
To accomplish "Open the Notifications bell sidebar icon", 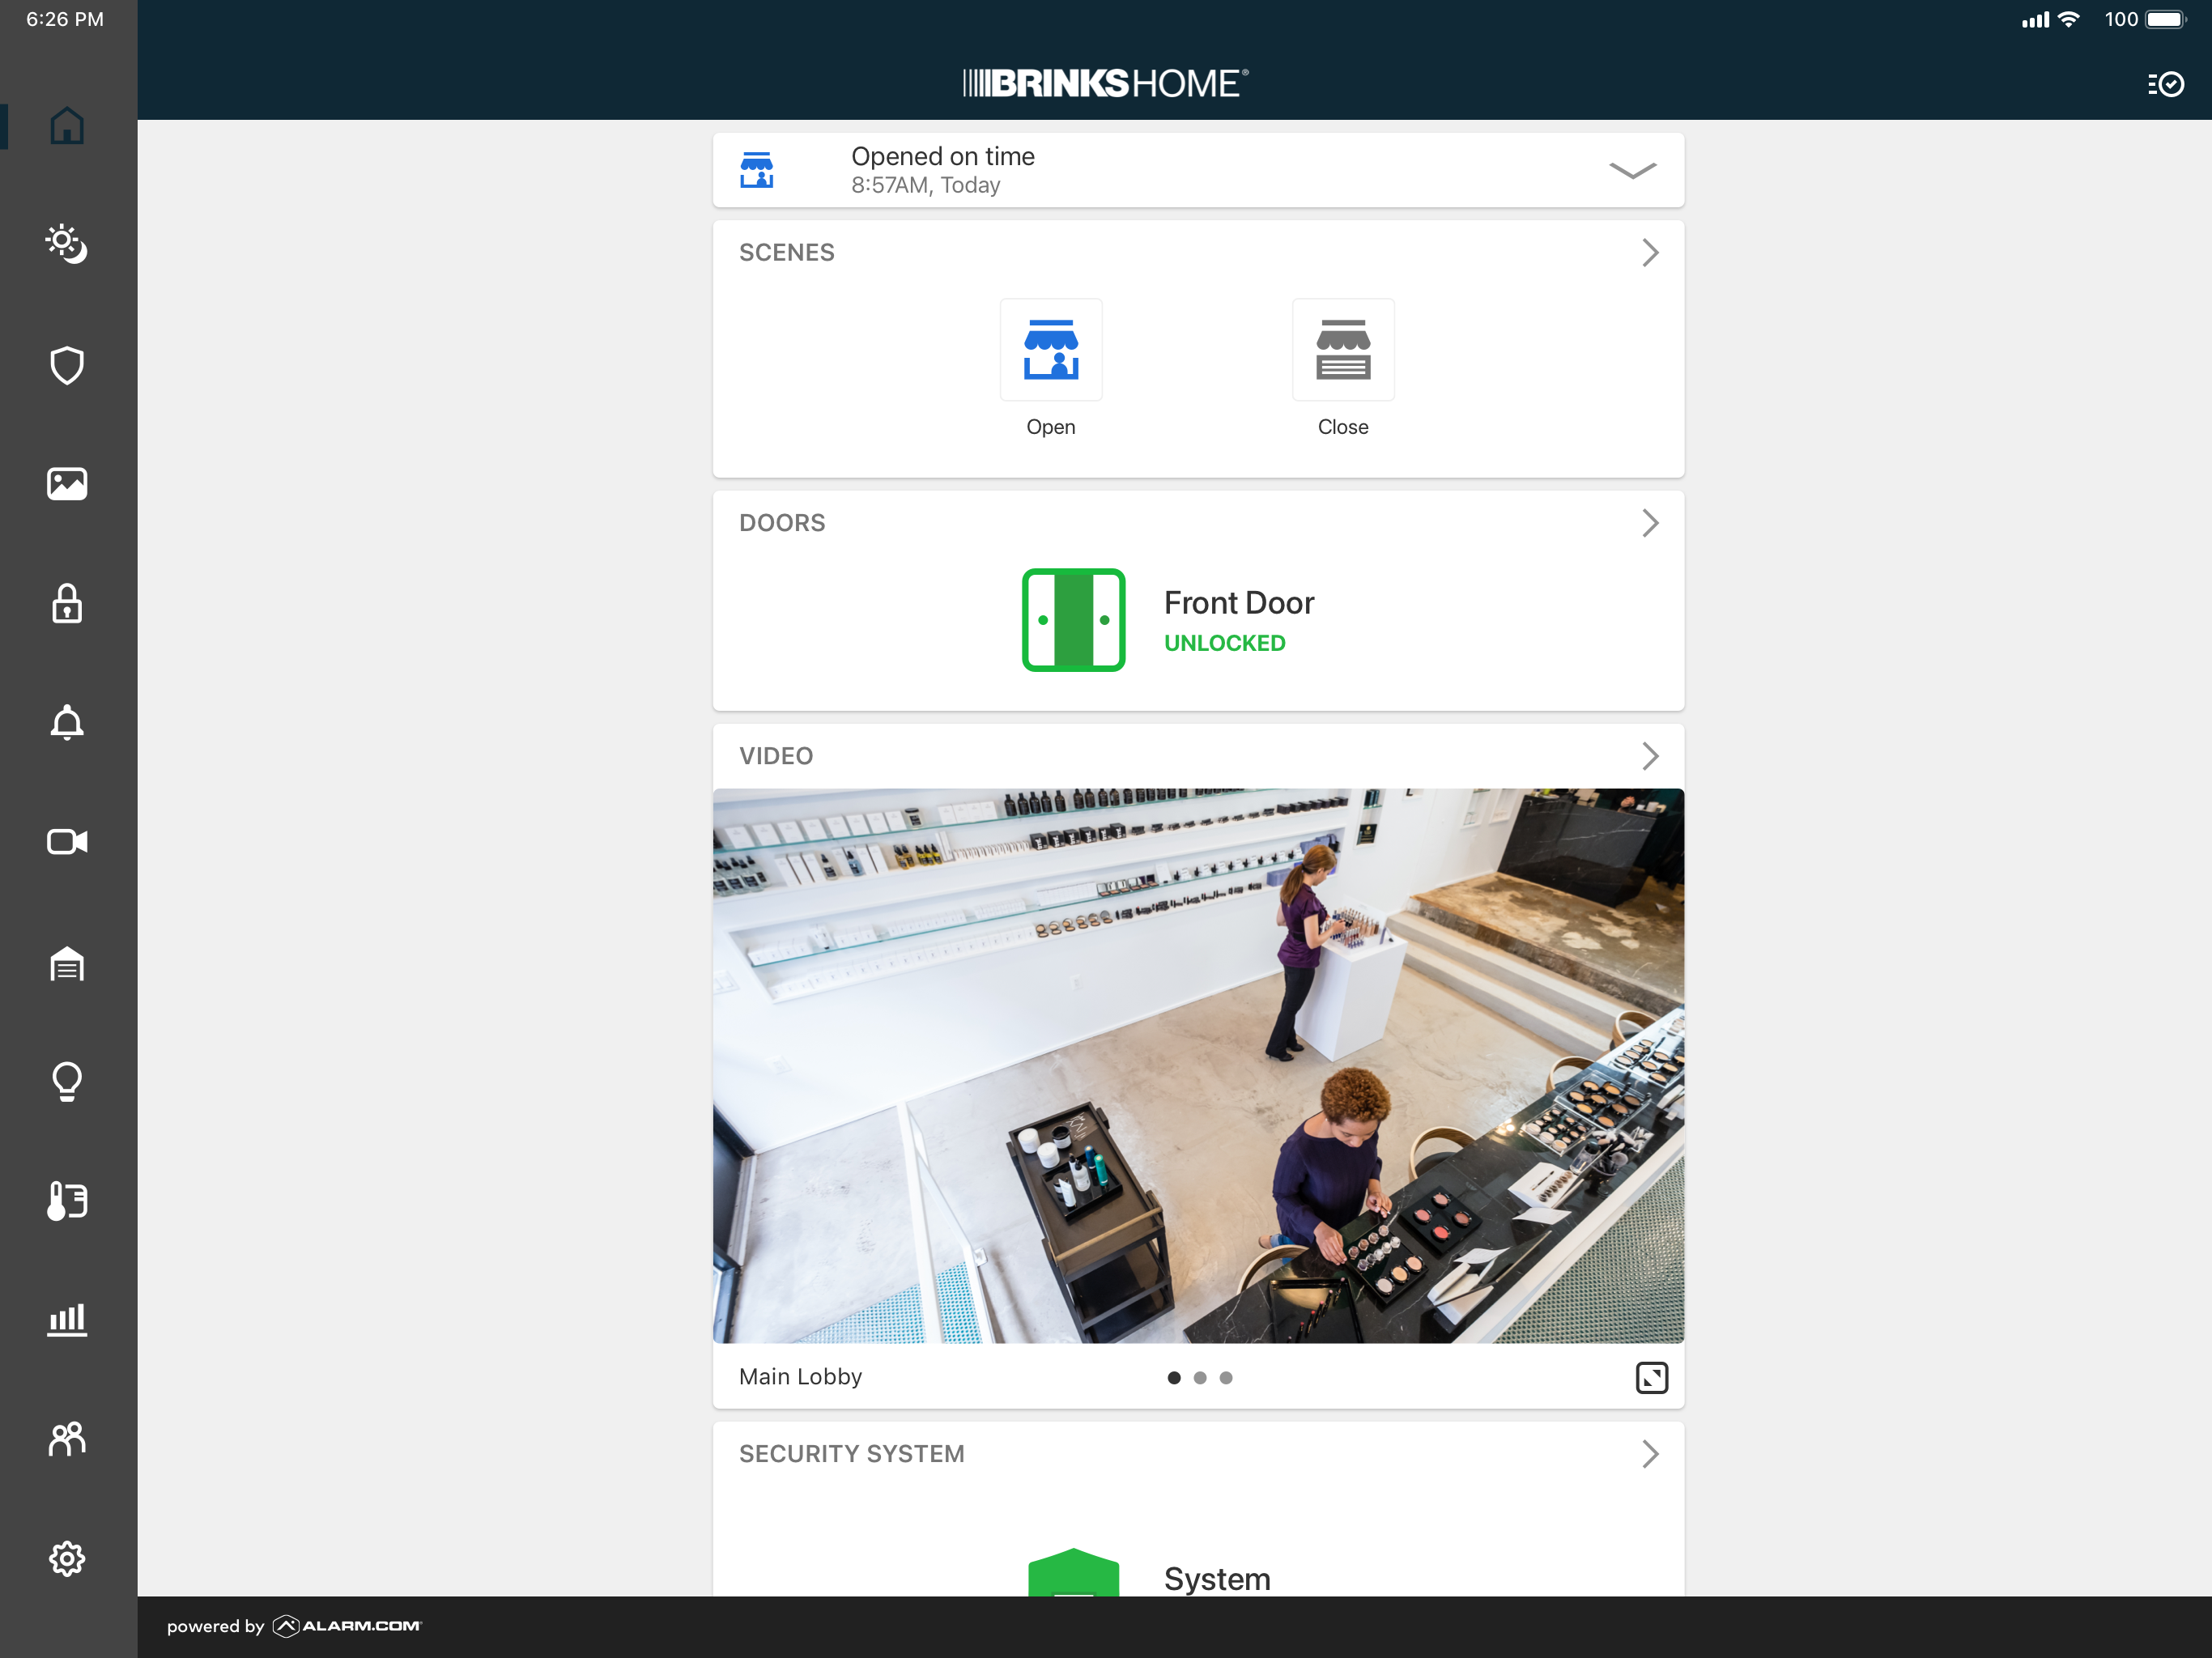I will (x=67, y=722).
